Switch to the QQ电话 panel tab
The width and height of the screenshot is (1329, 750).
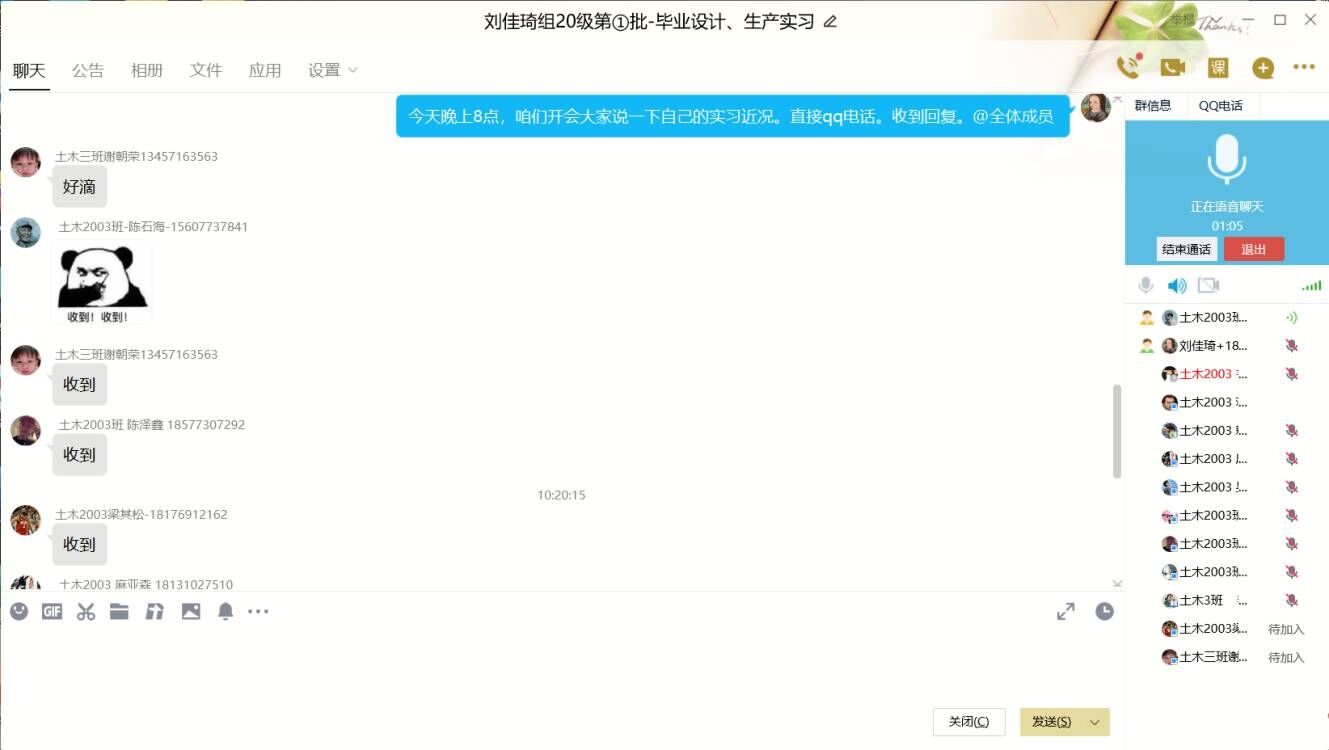1220,105
